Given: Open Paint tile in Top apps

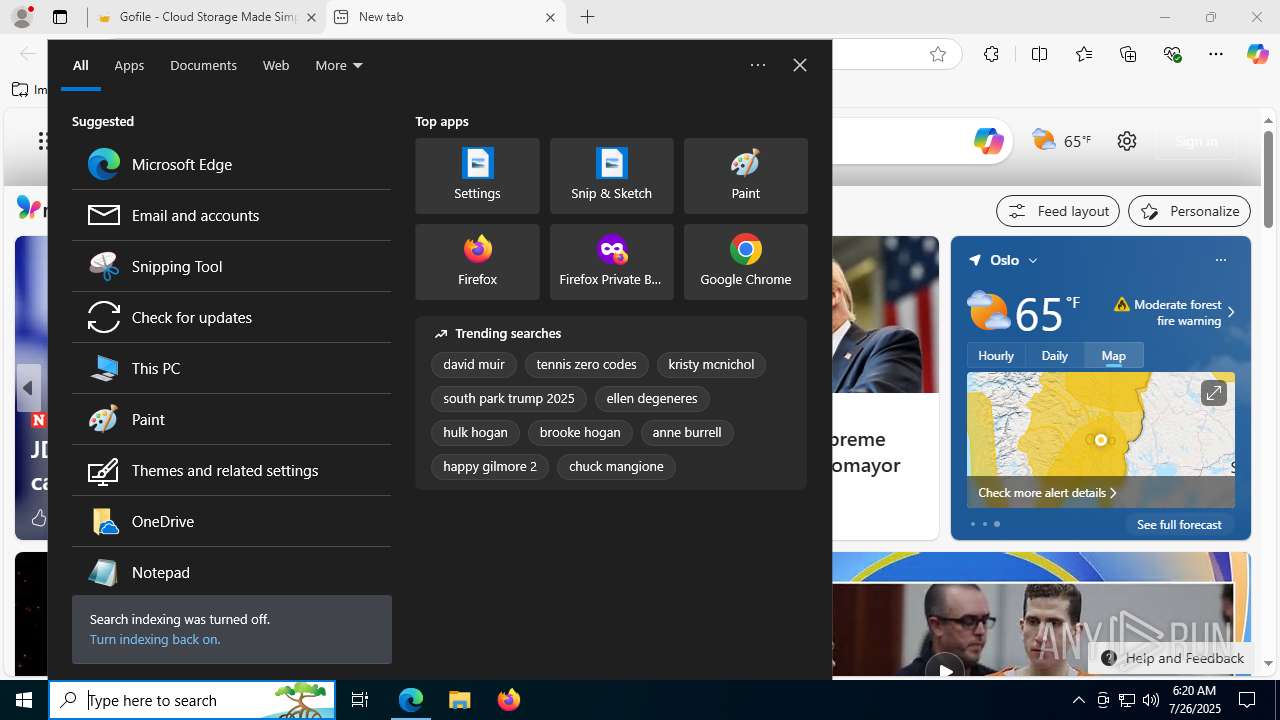Looking at the screenshot, I should (x=745, y=176).
